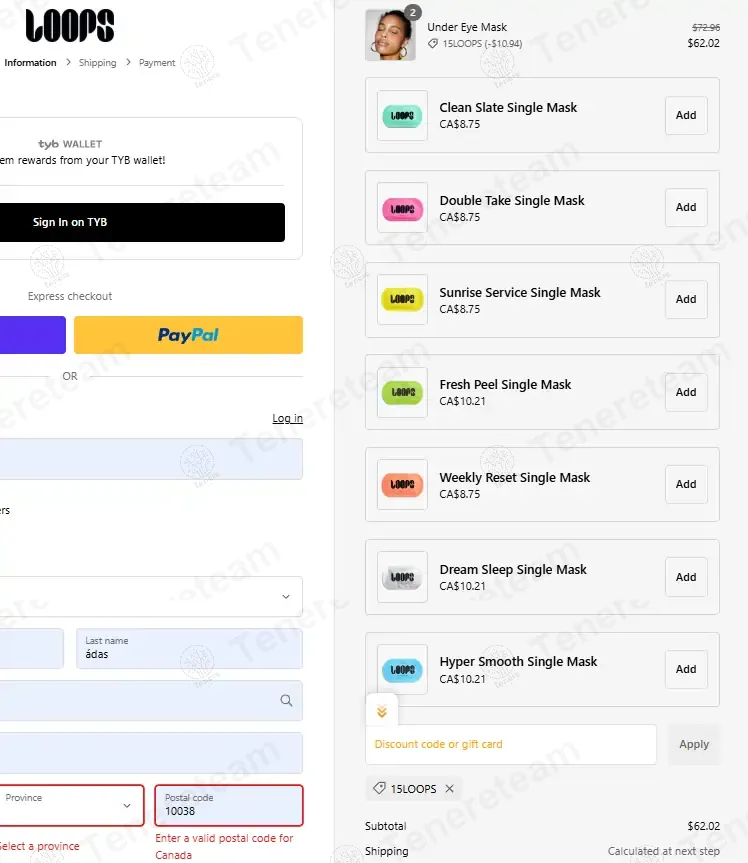Click the Discount code or gift card field
The width and height of the screenshot is (748, 863).
(x=510, y=745)
